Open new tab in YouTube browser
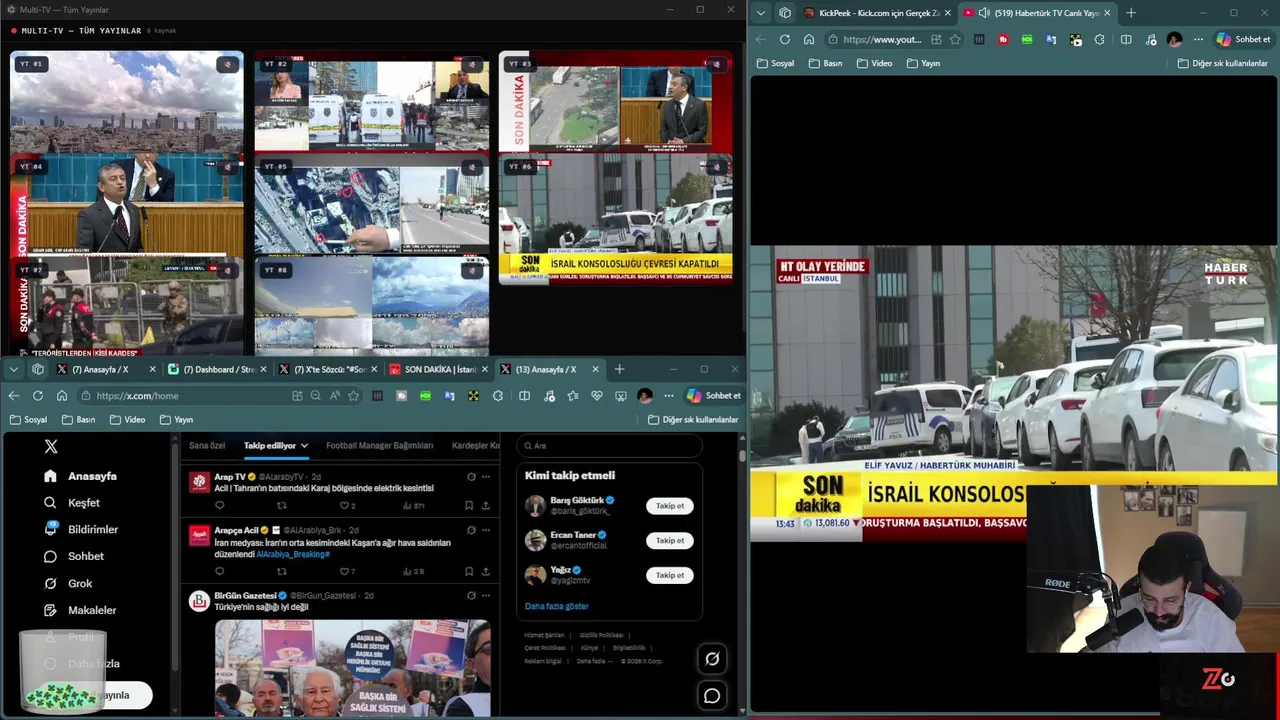This screenshot has height=720, width=1280. 1131,13
